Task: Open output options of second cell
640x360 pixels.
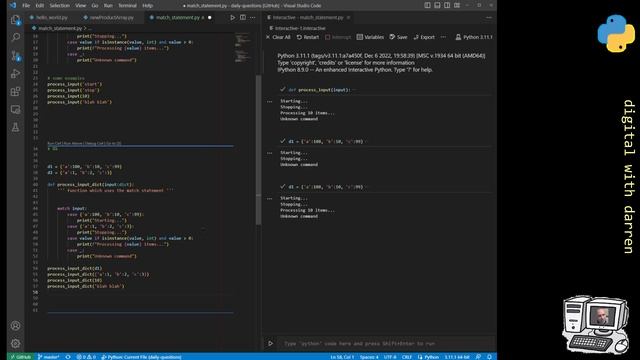Action: (269, 153)
